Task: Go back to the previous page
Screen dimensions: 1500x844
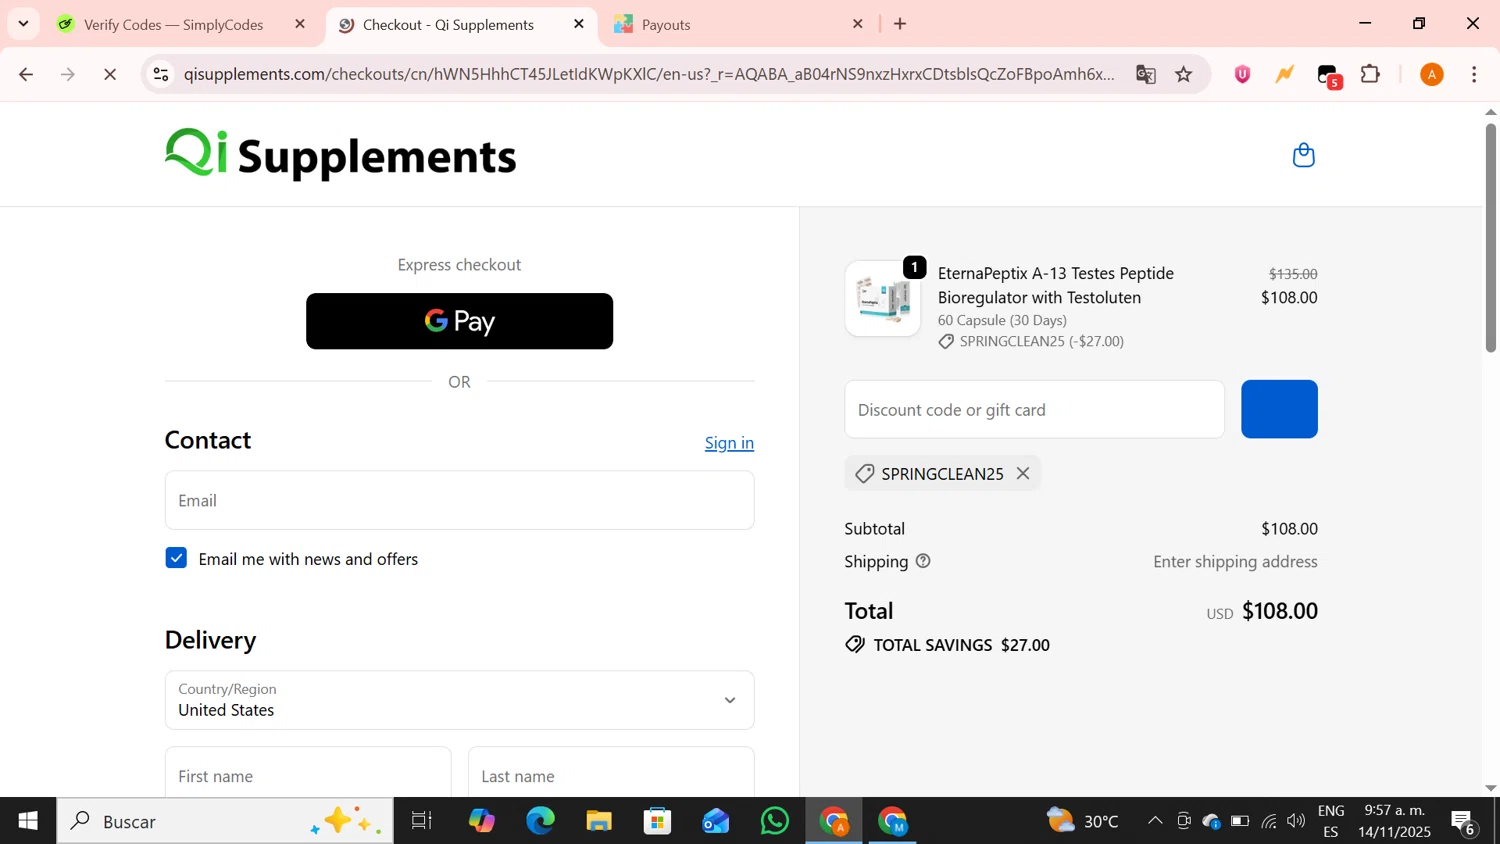Action: 26,74
